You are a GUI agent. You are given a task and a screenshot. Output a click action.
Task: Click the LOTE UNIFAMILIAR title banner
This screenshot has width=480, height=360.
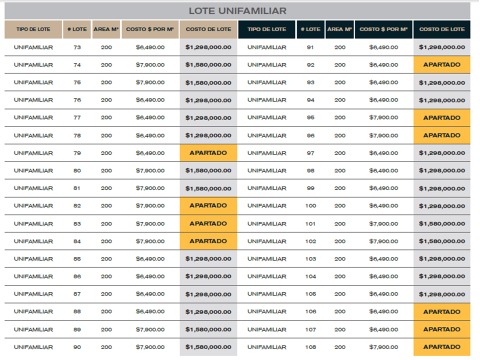(237, 11)
